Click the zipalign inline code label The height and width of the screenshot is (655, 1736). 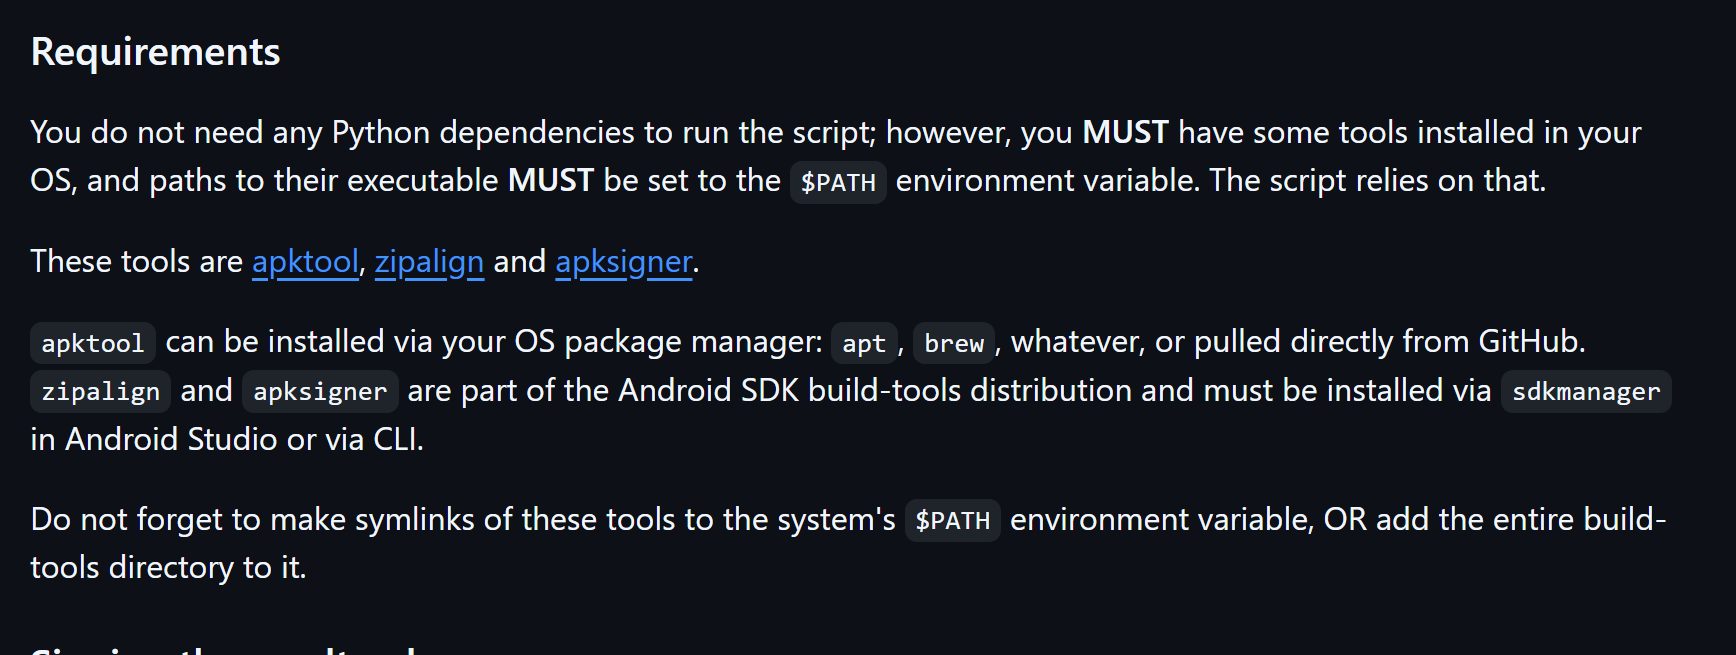[x=101, y=391]
